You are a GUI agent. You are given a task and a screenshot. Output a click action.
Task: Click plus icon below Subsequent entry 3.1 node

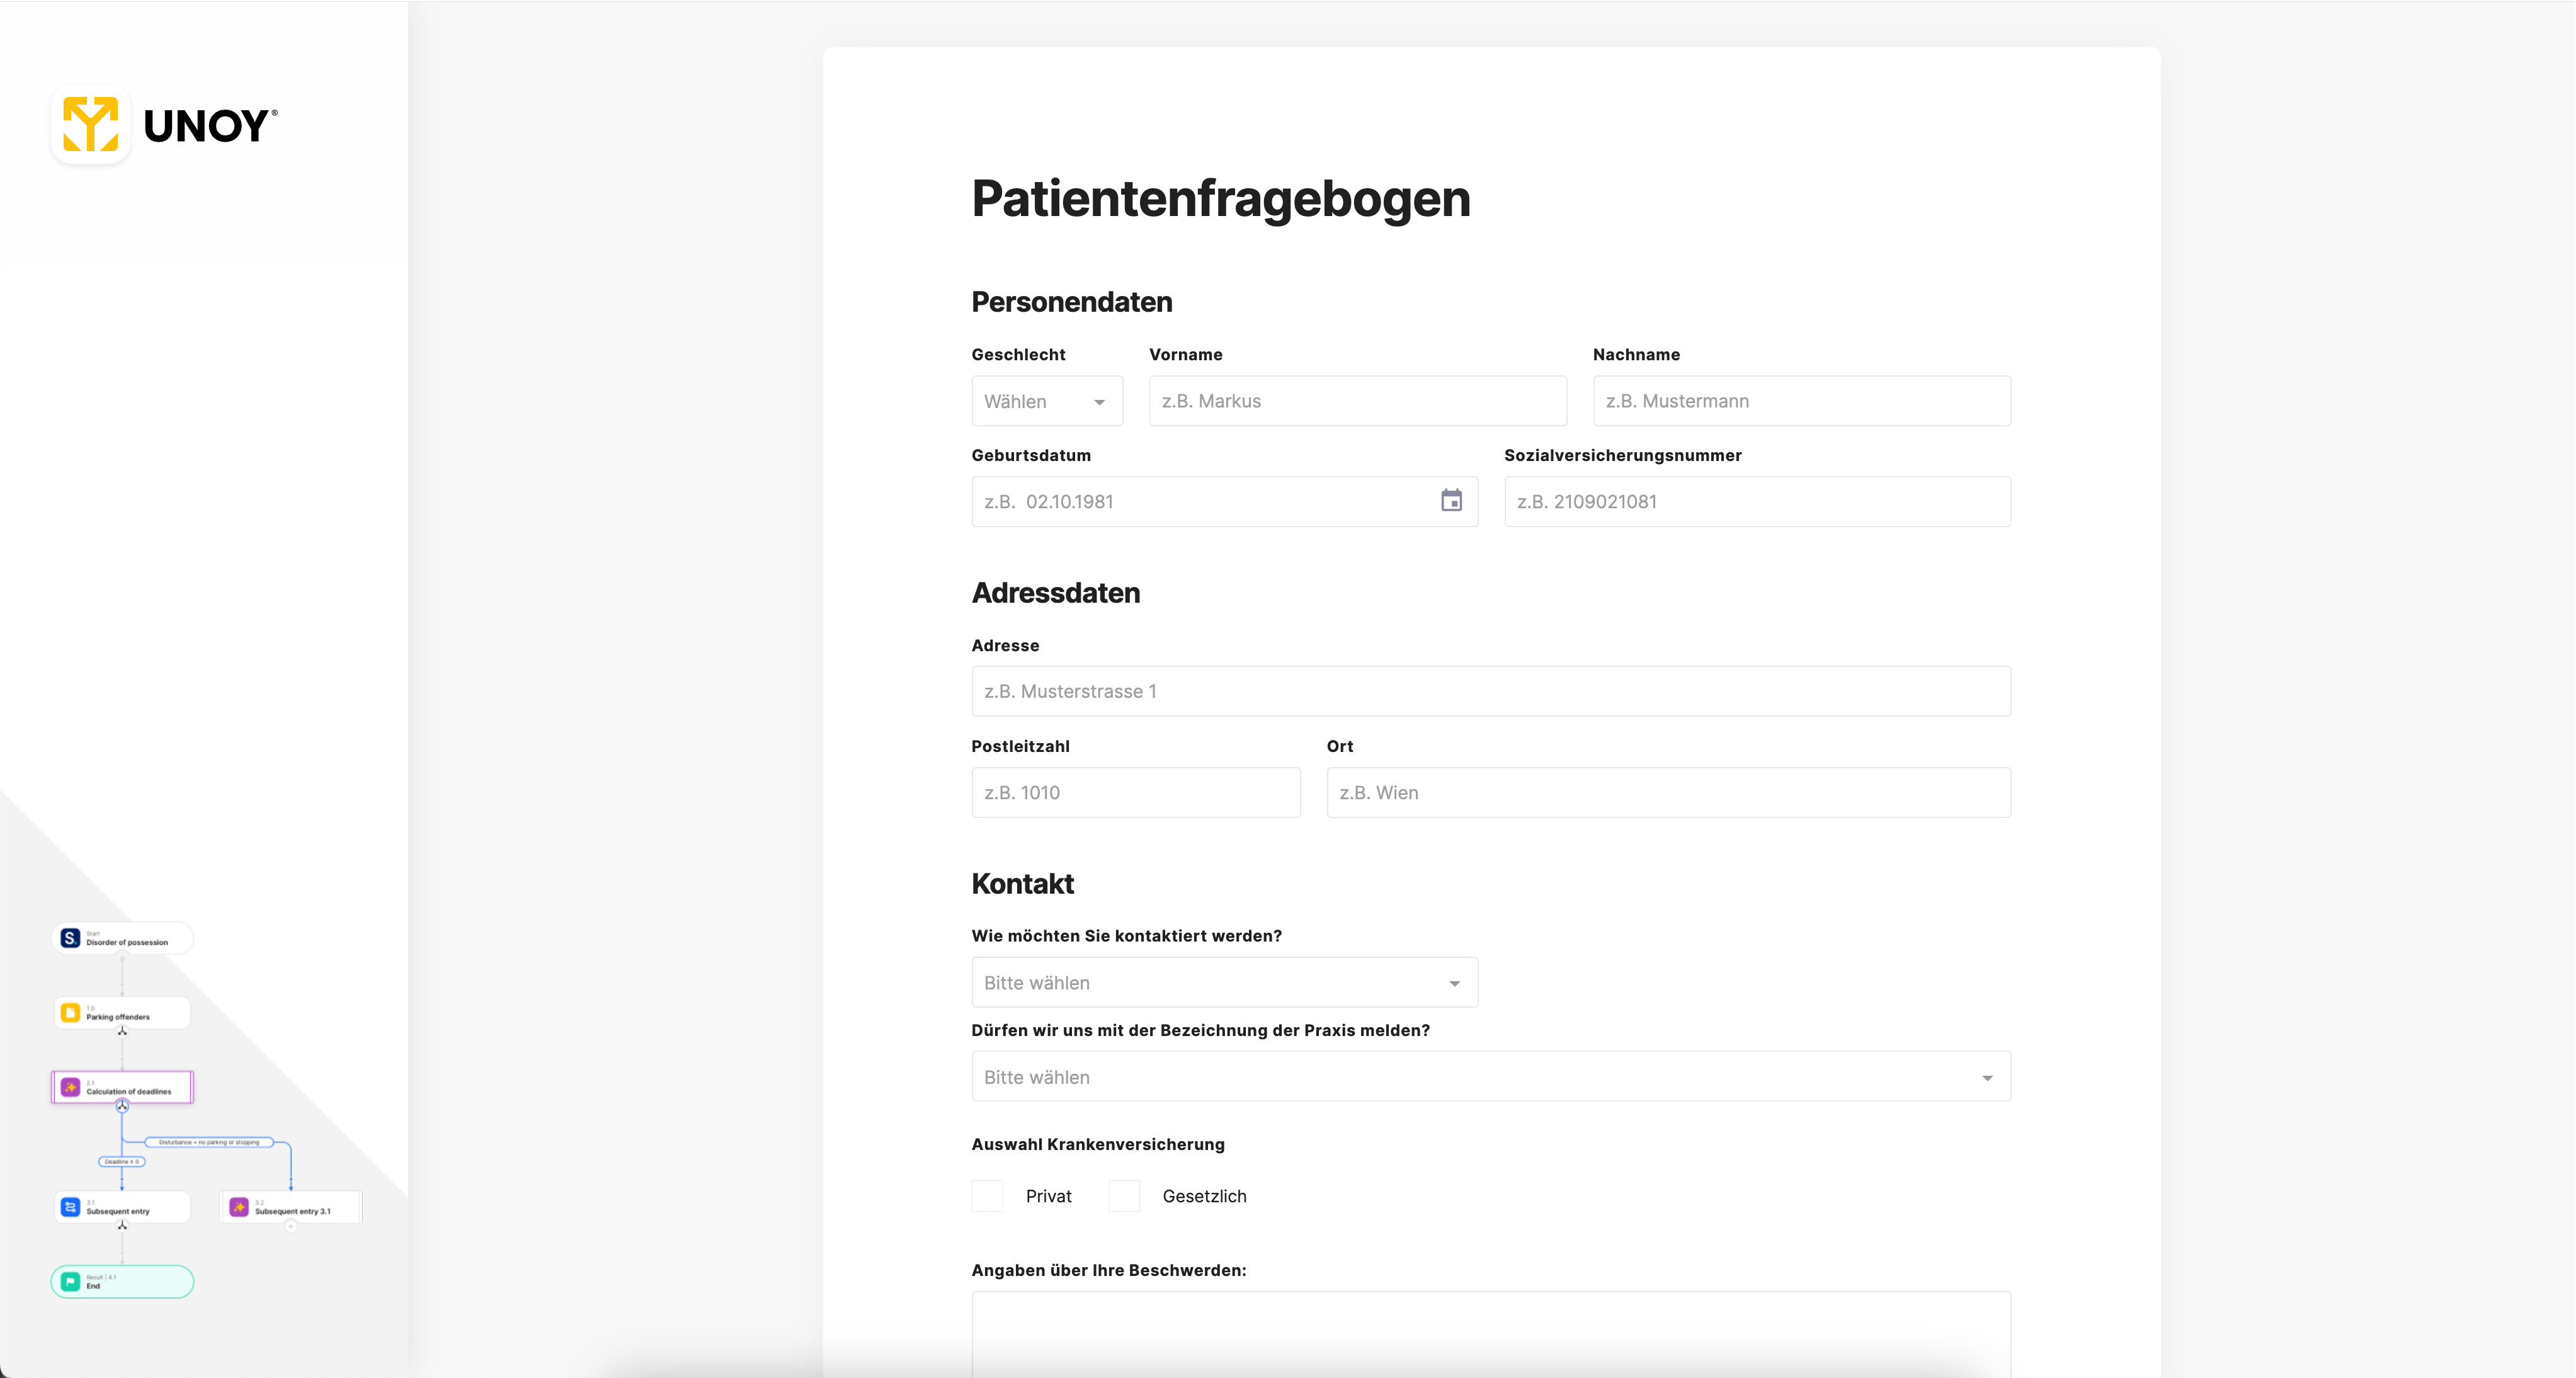click(x=291, y=1227)
